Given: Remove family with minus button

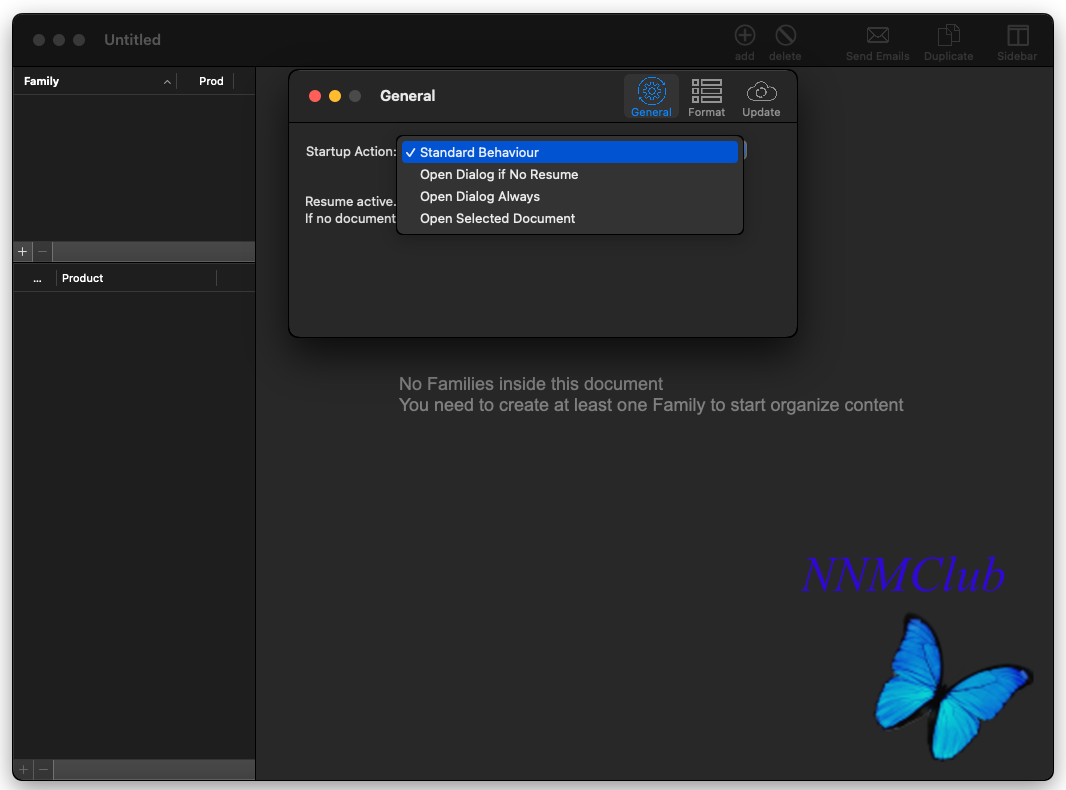Looking at the screenshot, I should point(42,252).
